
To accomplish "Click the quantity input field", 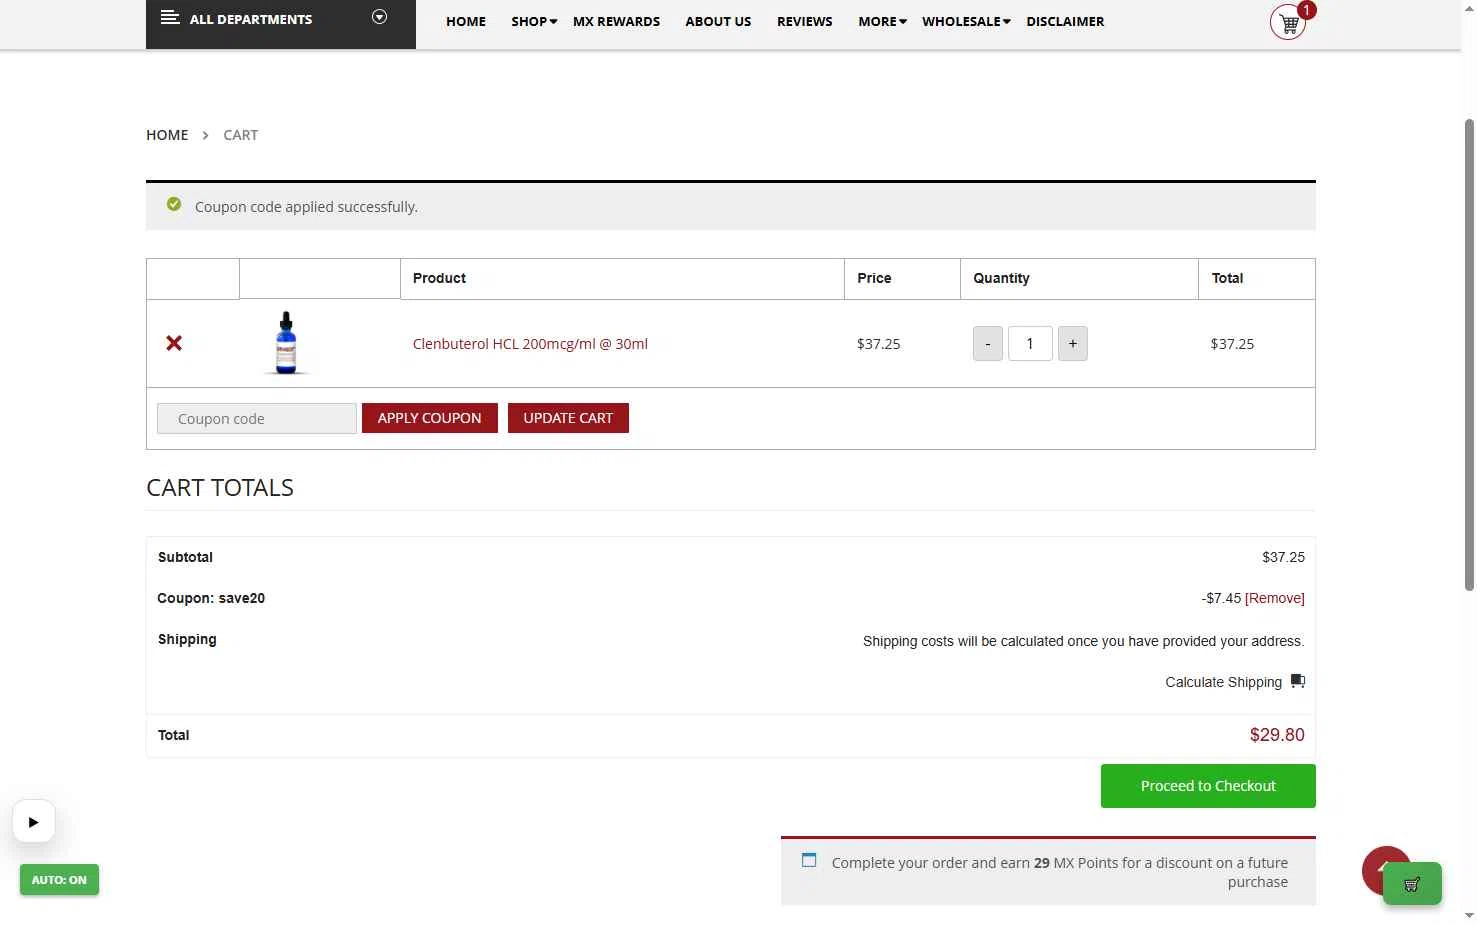I will pos(1030,344).
